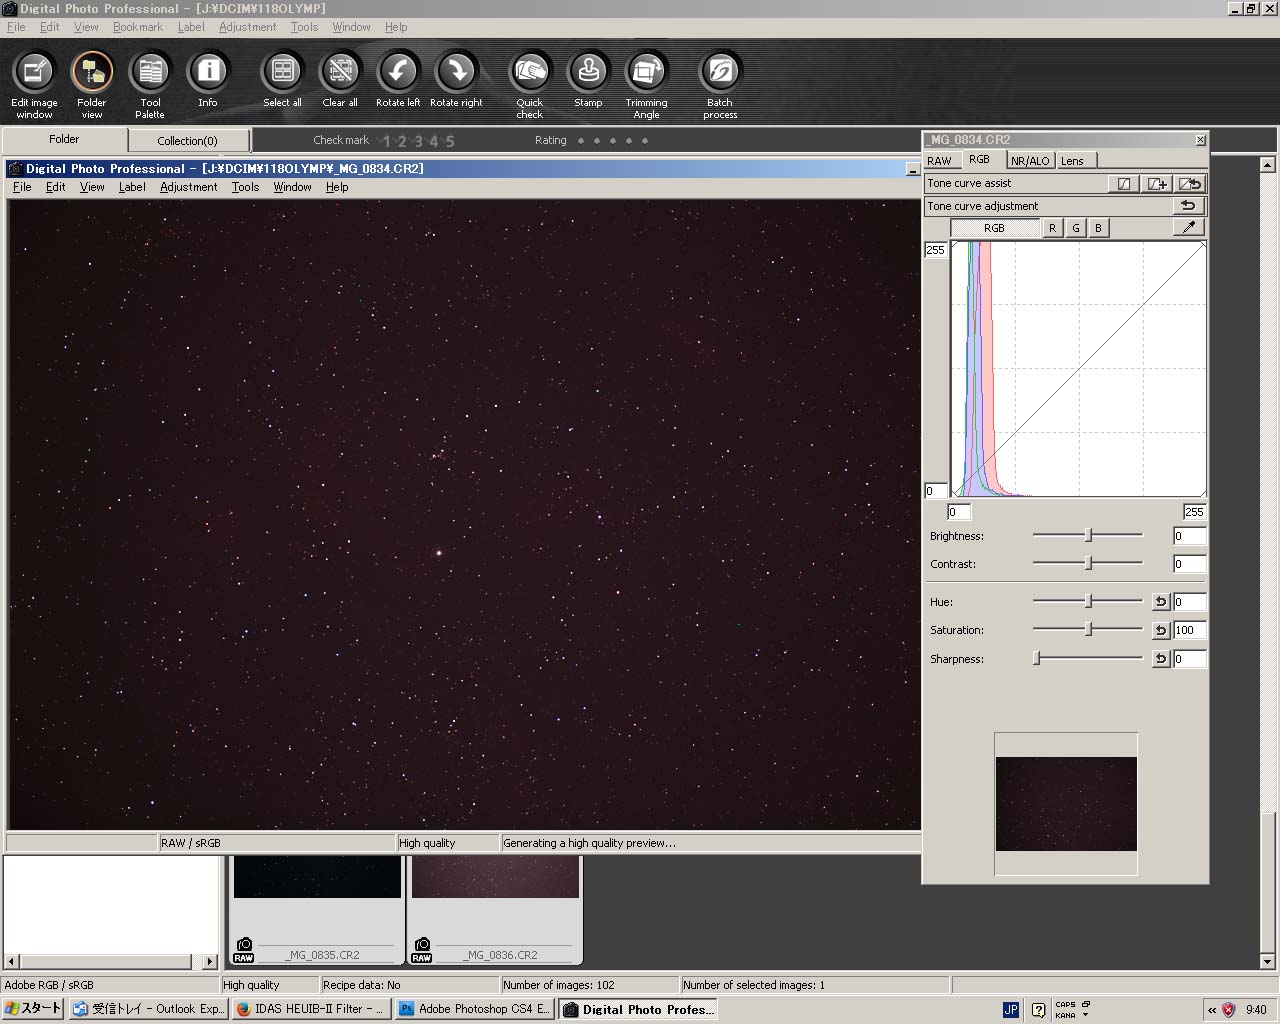Image resolution: width=1280 pixels, height=1024 pixels.
Task: Open the taskbar help question mark icon
Action: click(1038, 1010)
